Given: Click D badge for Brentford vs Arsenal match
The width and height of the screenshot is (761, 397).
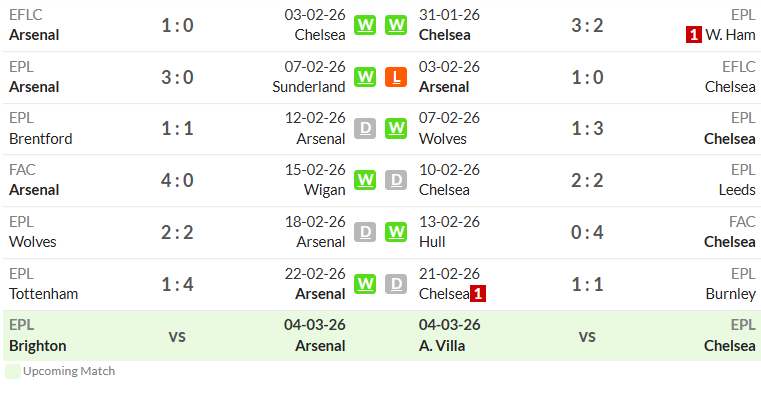Looking at the screenshot, I should click(x=365, y=129).
